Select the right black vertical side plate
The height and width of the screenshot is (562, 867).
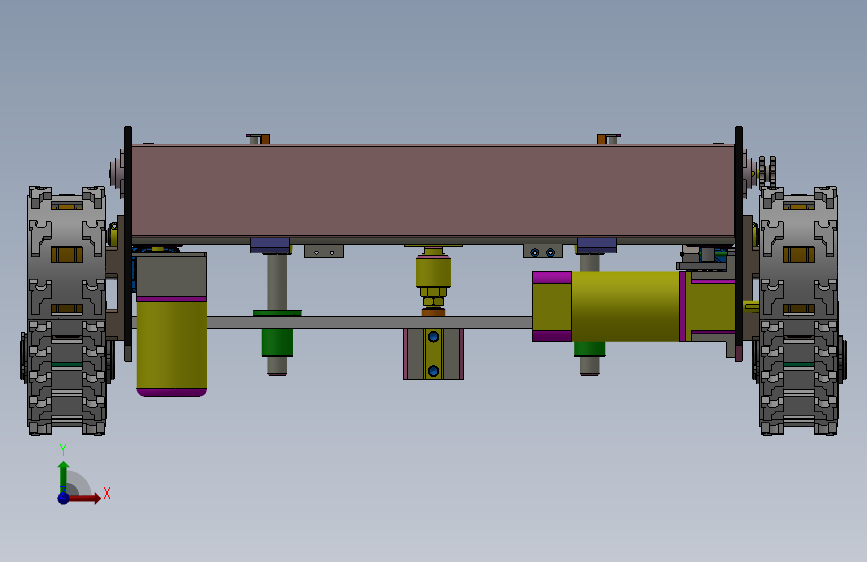[739, 243]
